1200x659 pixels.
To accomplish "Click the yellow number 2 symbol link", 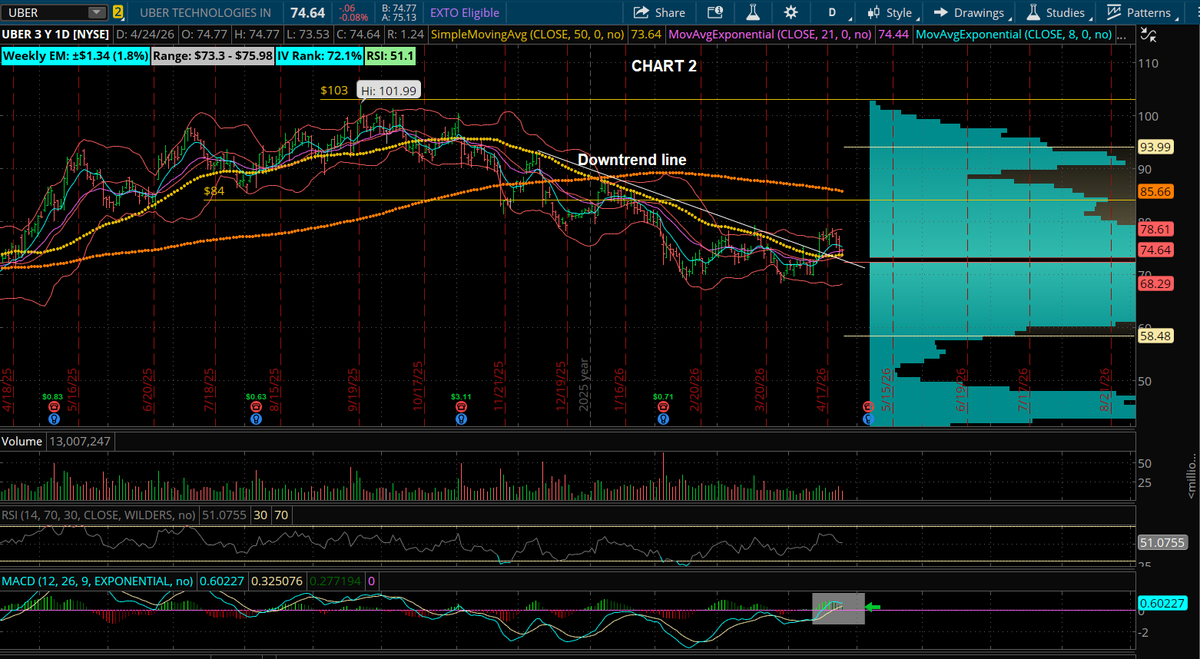I will [x=118, y=12].
